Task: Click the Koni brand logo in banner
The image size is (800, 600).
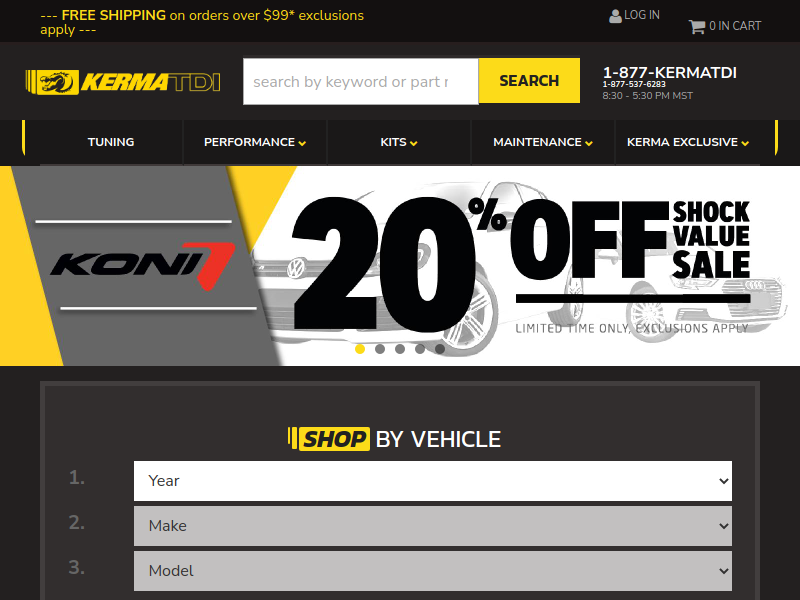Action: [x=143, y=265]
